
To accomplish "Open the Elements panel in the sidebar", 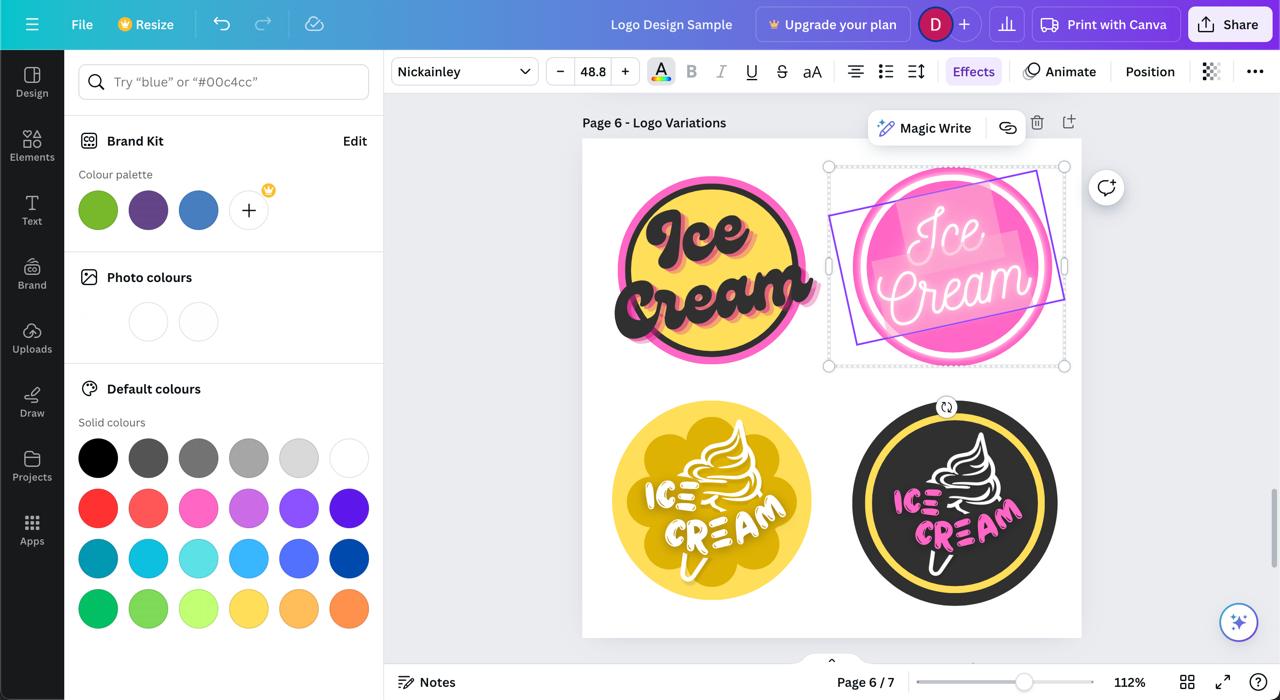I will [x=31, y=145].
